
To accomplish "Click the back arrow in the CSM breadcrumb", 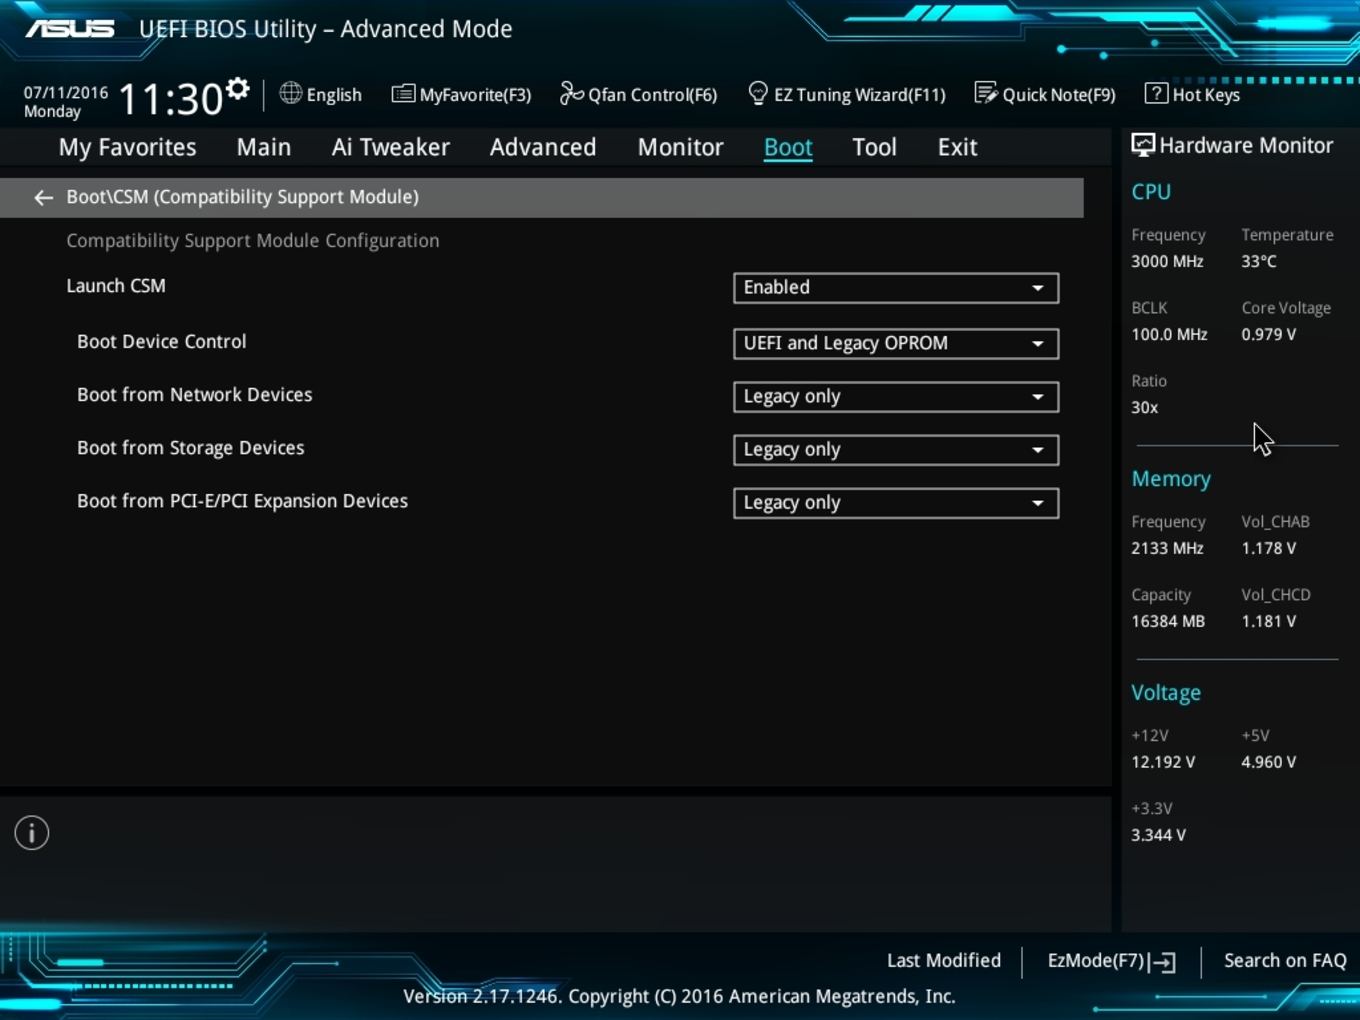I will [43, 198].
